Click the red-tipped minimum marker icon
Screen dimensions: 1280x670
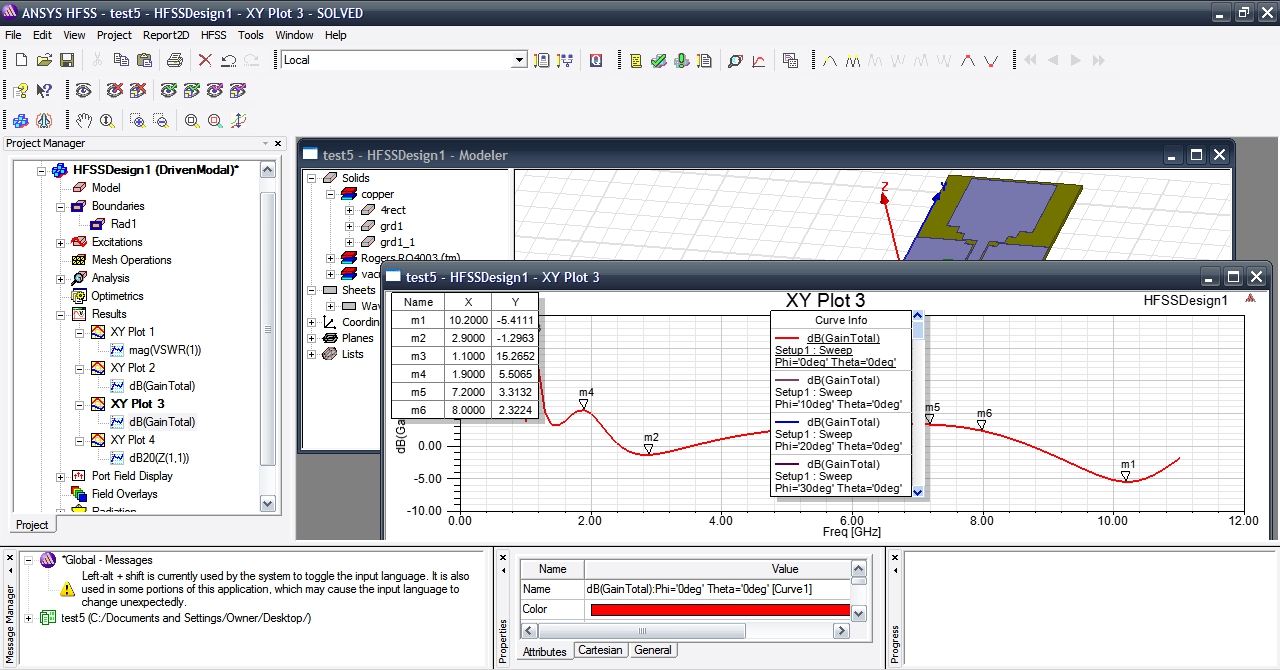(x=991, y=60)
